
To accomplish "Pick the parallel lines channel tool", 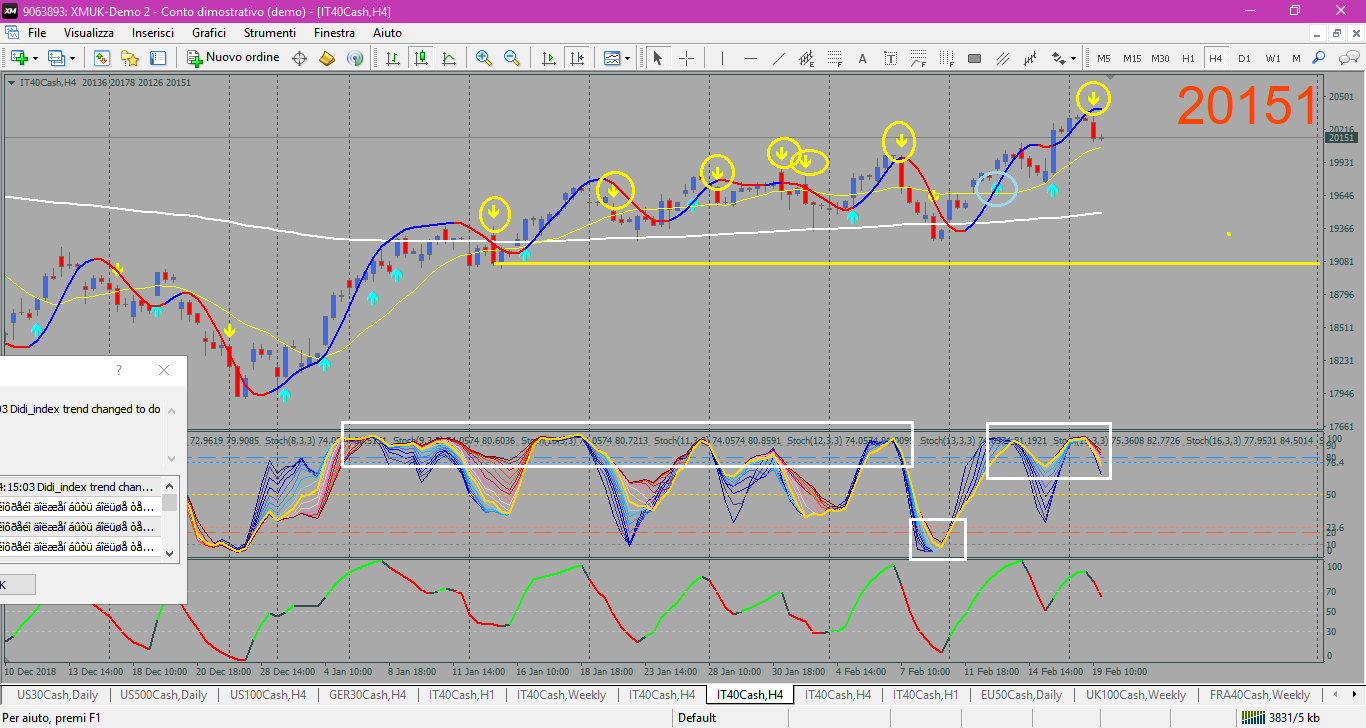I will (x=1003, y=58).
